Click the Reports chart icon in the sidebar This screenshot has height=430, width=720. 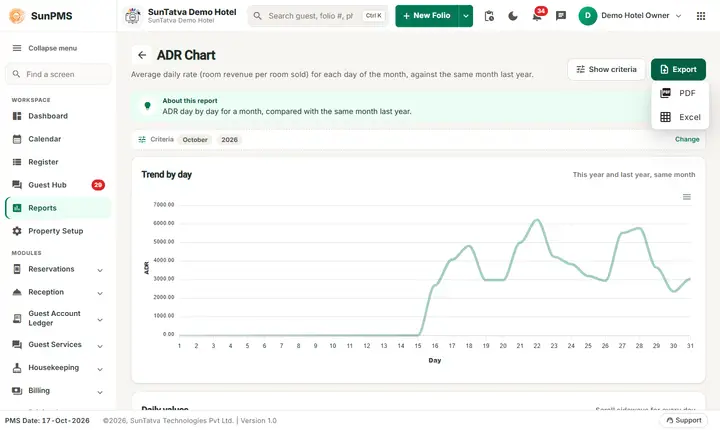(x=17, y=208)
